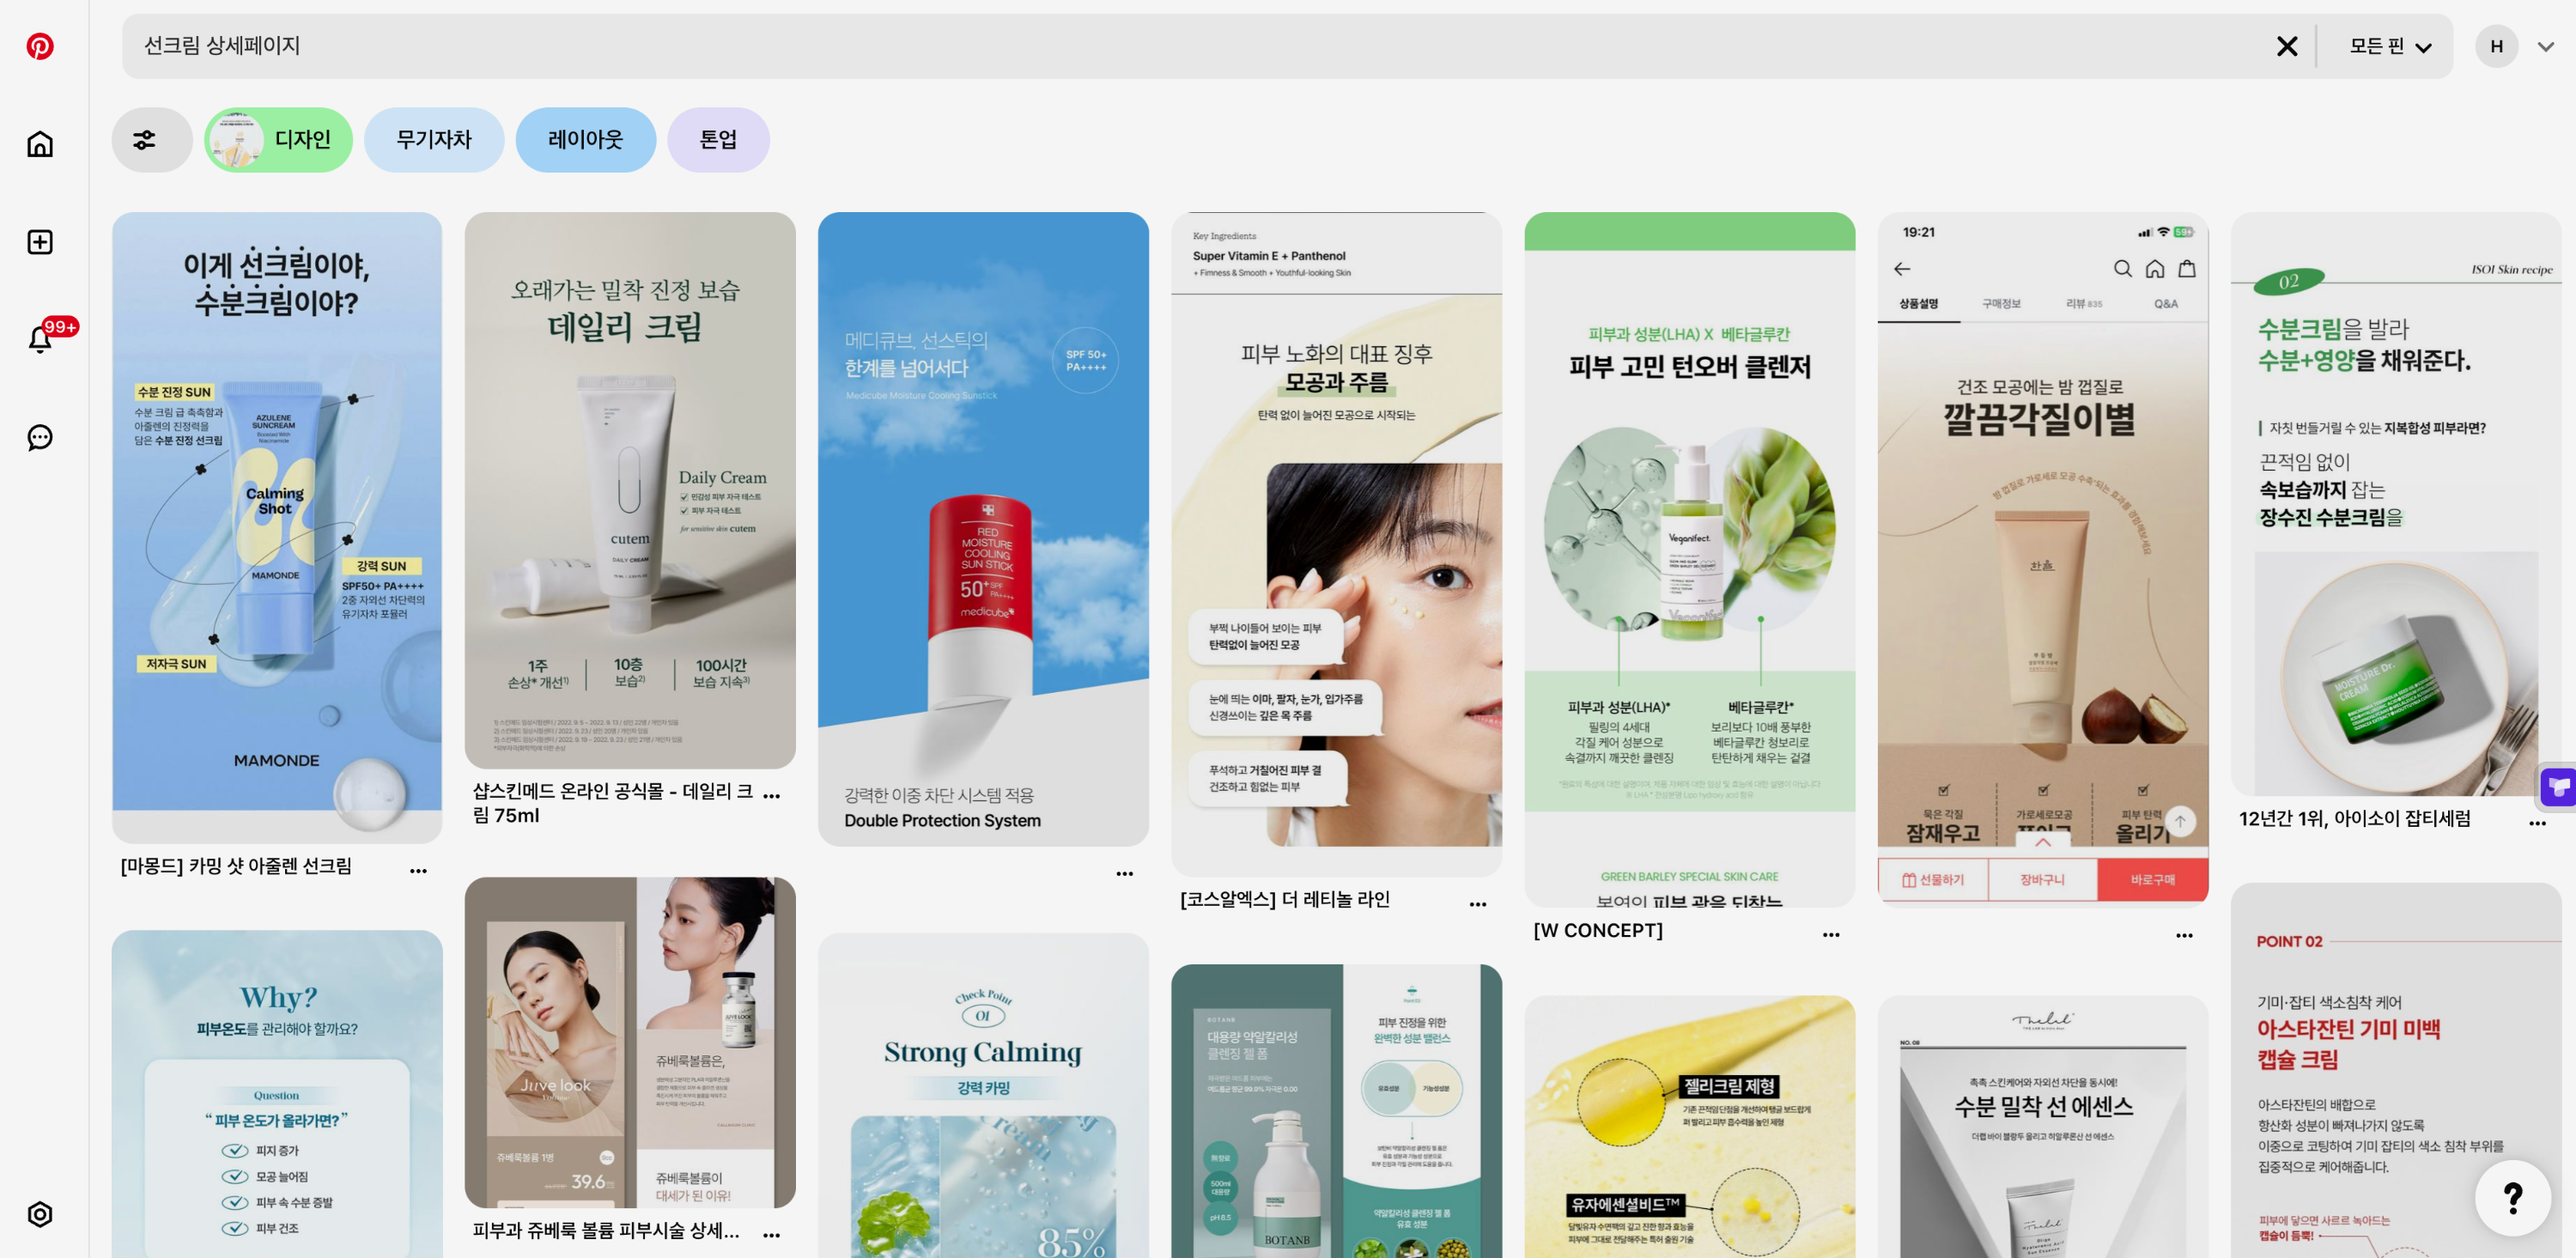2576x1258 pixels.
Task: Open notifications bell with 99+ badge
Action: (x=40, y=340)
